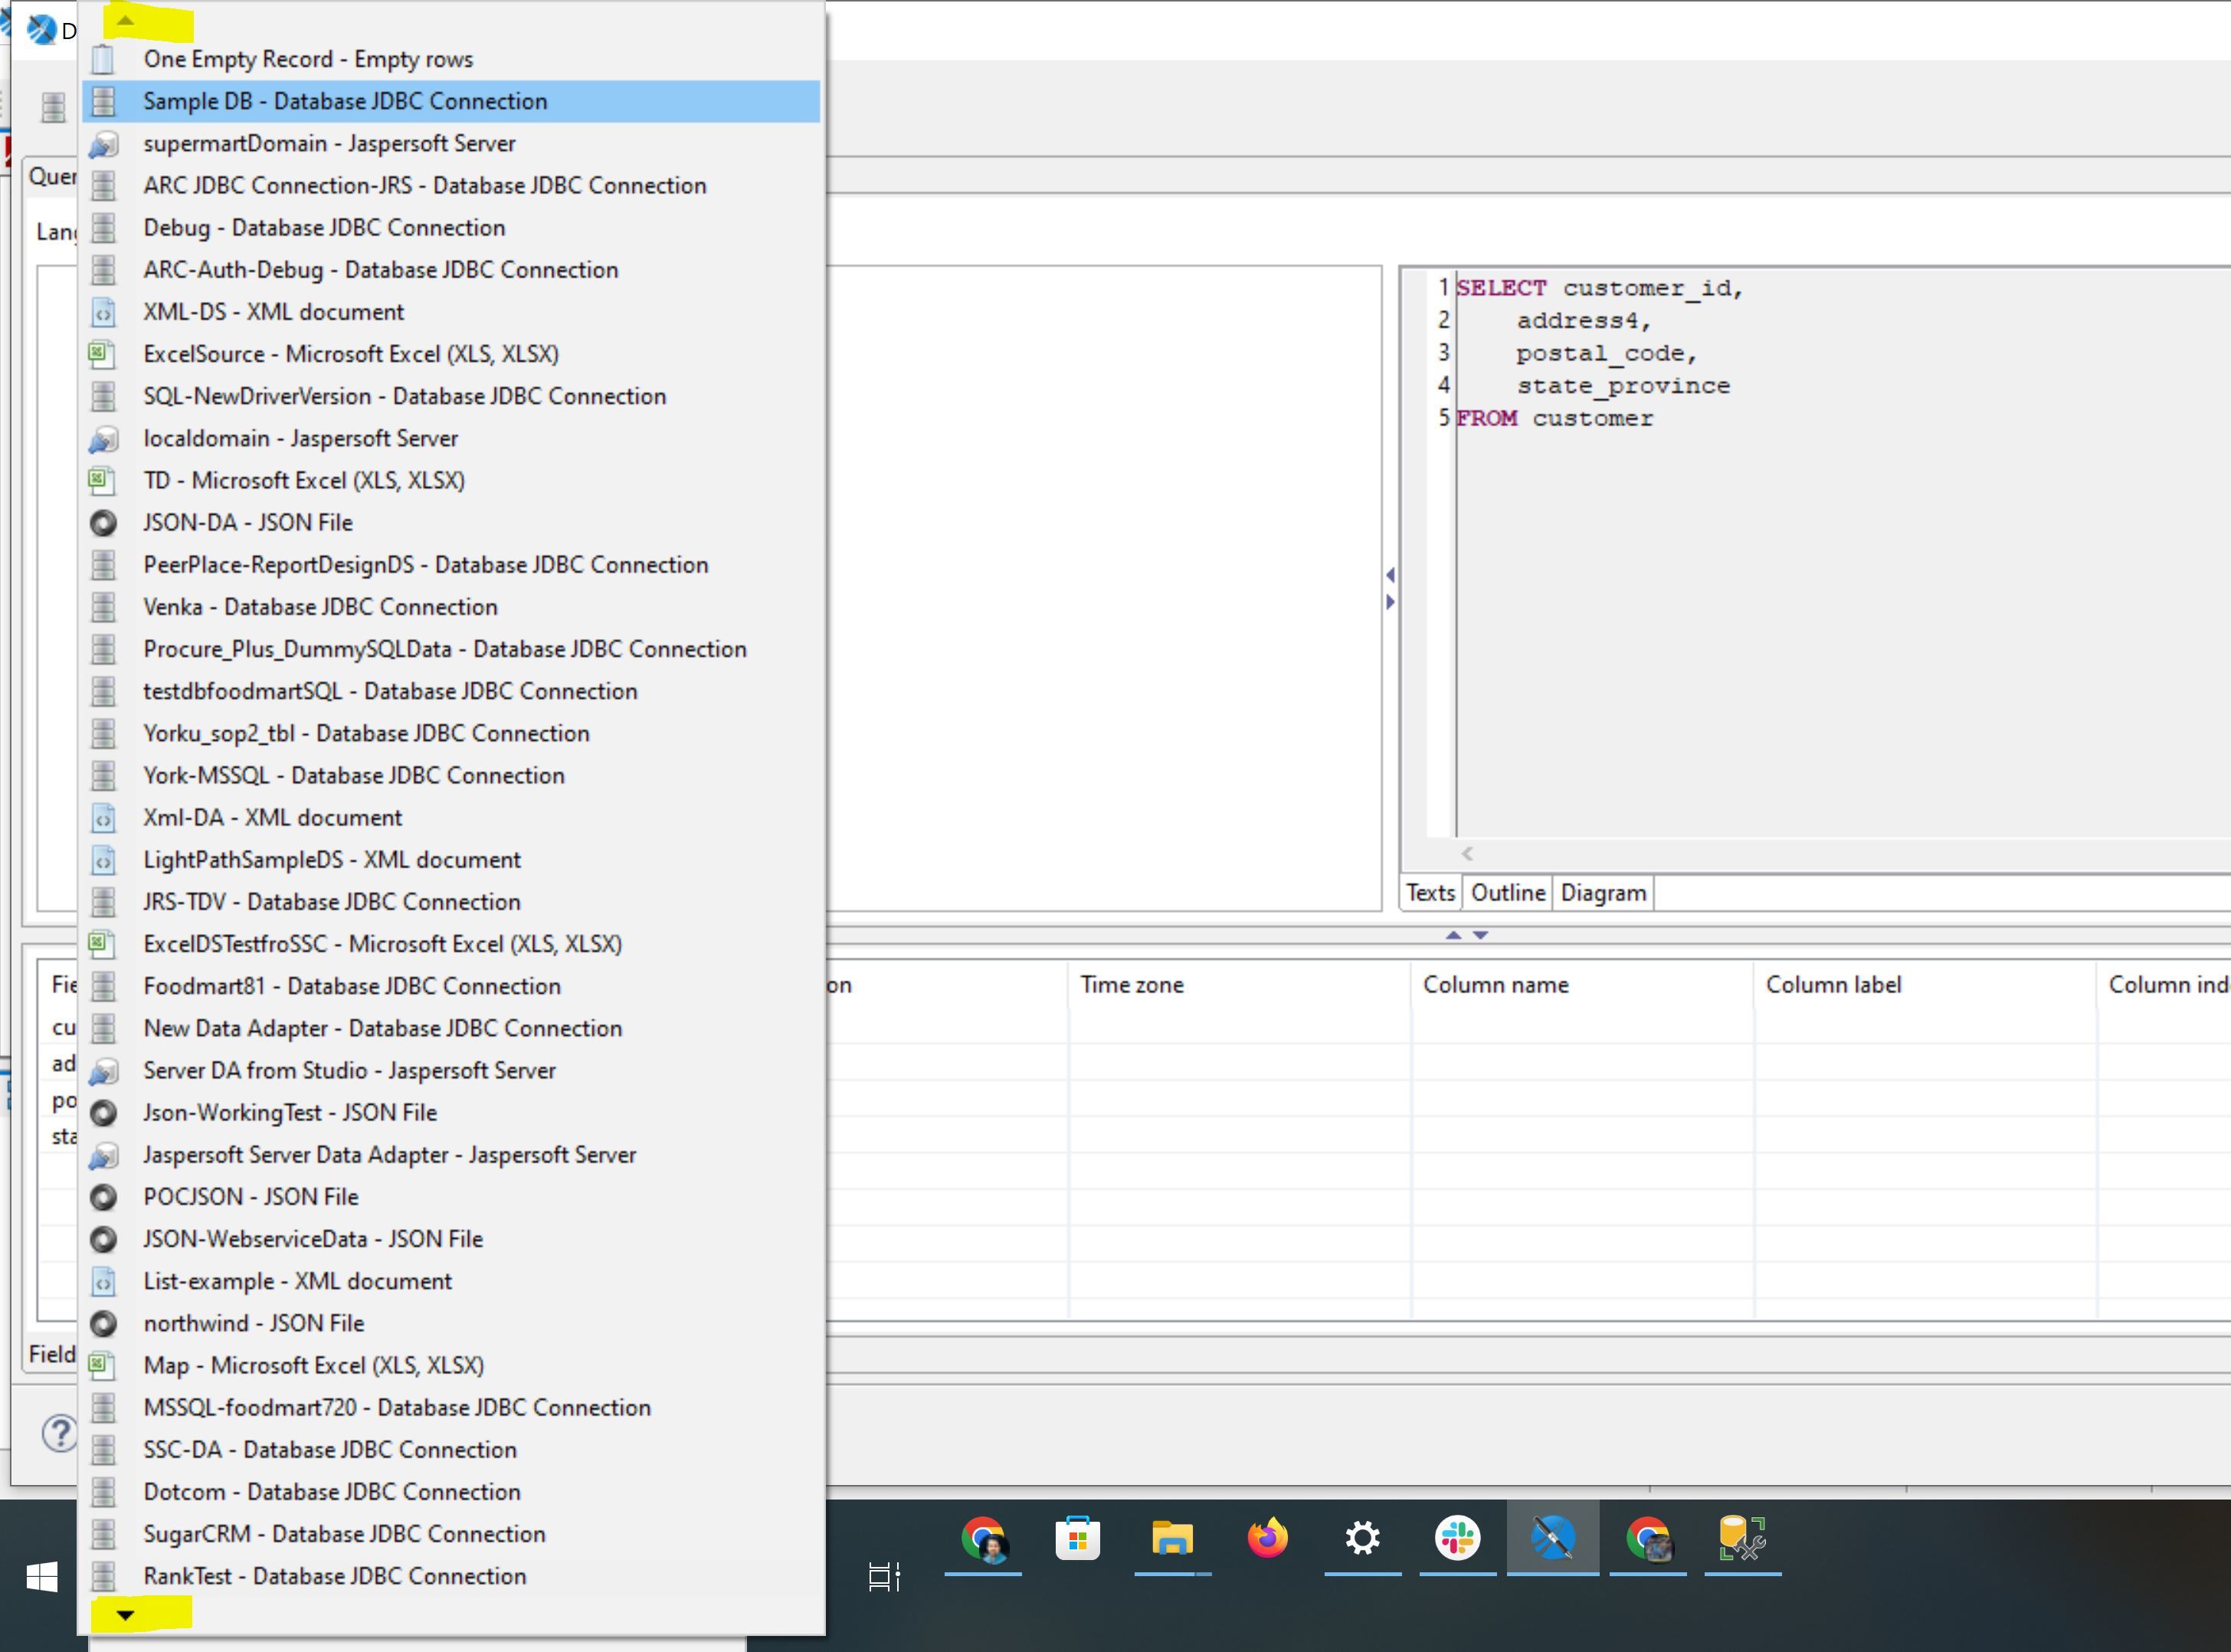Choose Dotcom Database JDBC Connection
The image size is (2231, 1652).
click(x=451, y=1491)
